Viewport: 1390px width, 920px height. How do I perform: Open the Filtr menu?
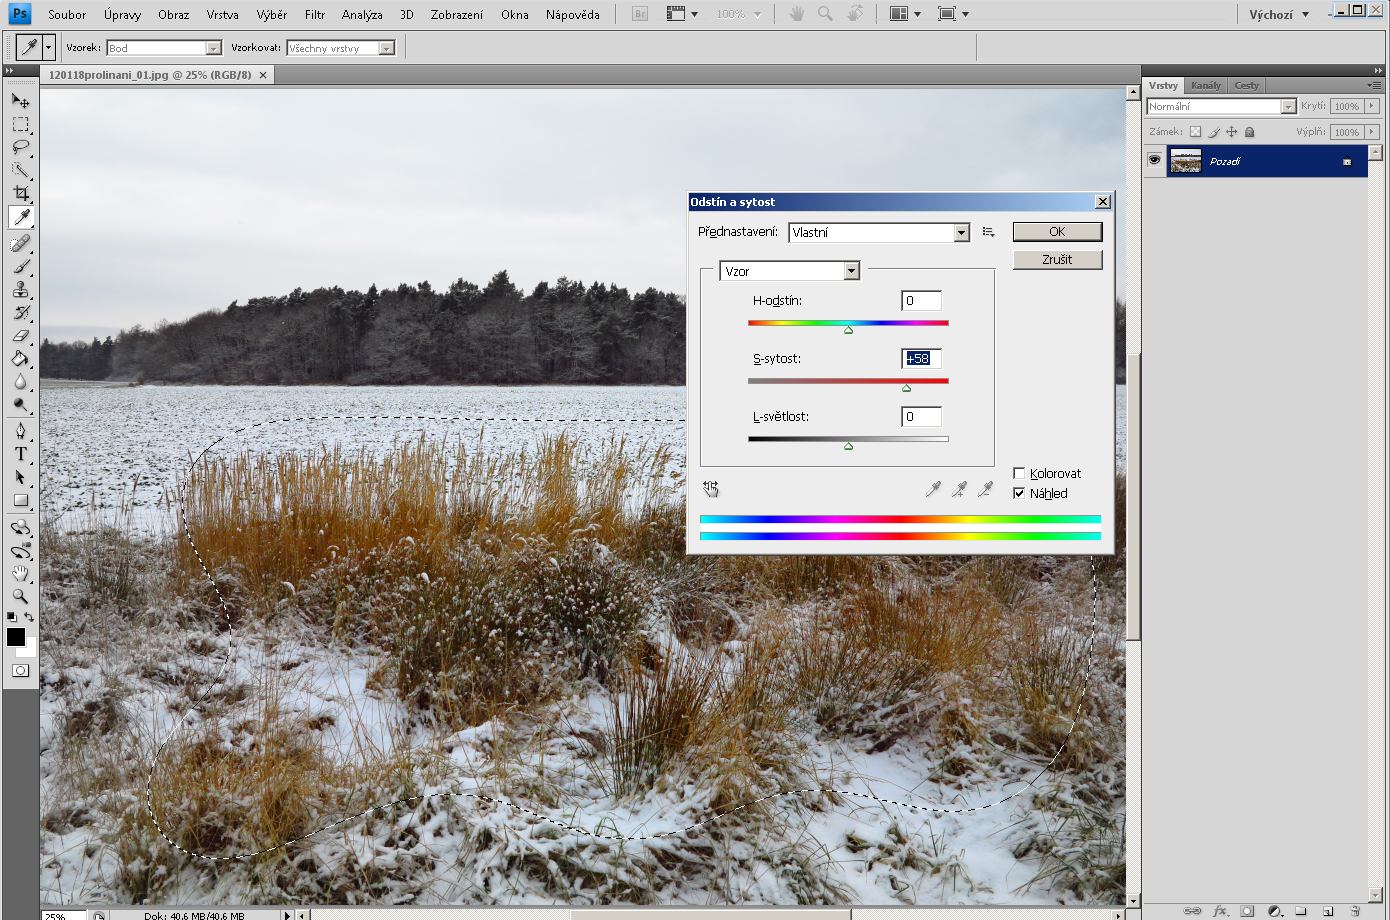[x=314, y=15]
